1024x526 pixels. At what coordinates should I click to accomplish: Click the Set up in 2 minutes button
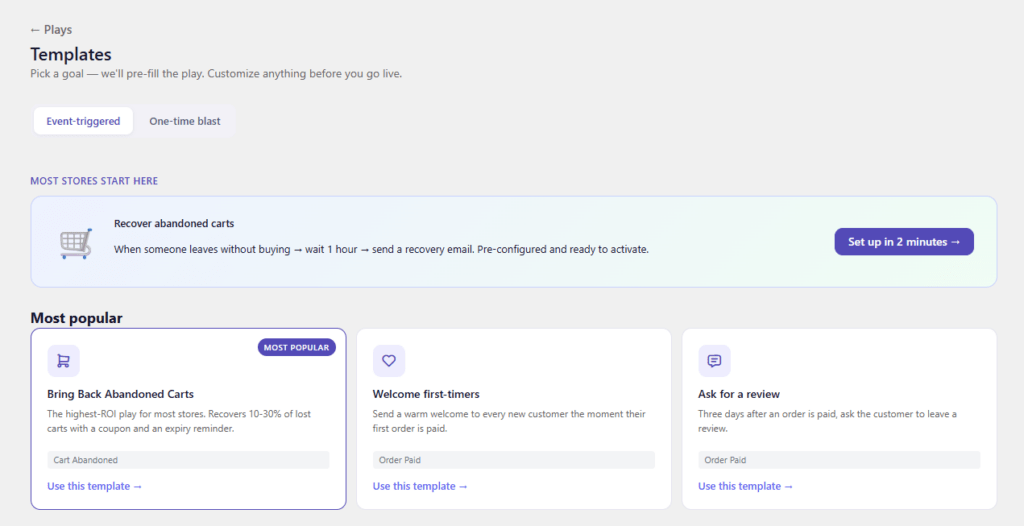coord(904,242)
